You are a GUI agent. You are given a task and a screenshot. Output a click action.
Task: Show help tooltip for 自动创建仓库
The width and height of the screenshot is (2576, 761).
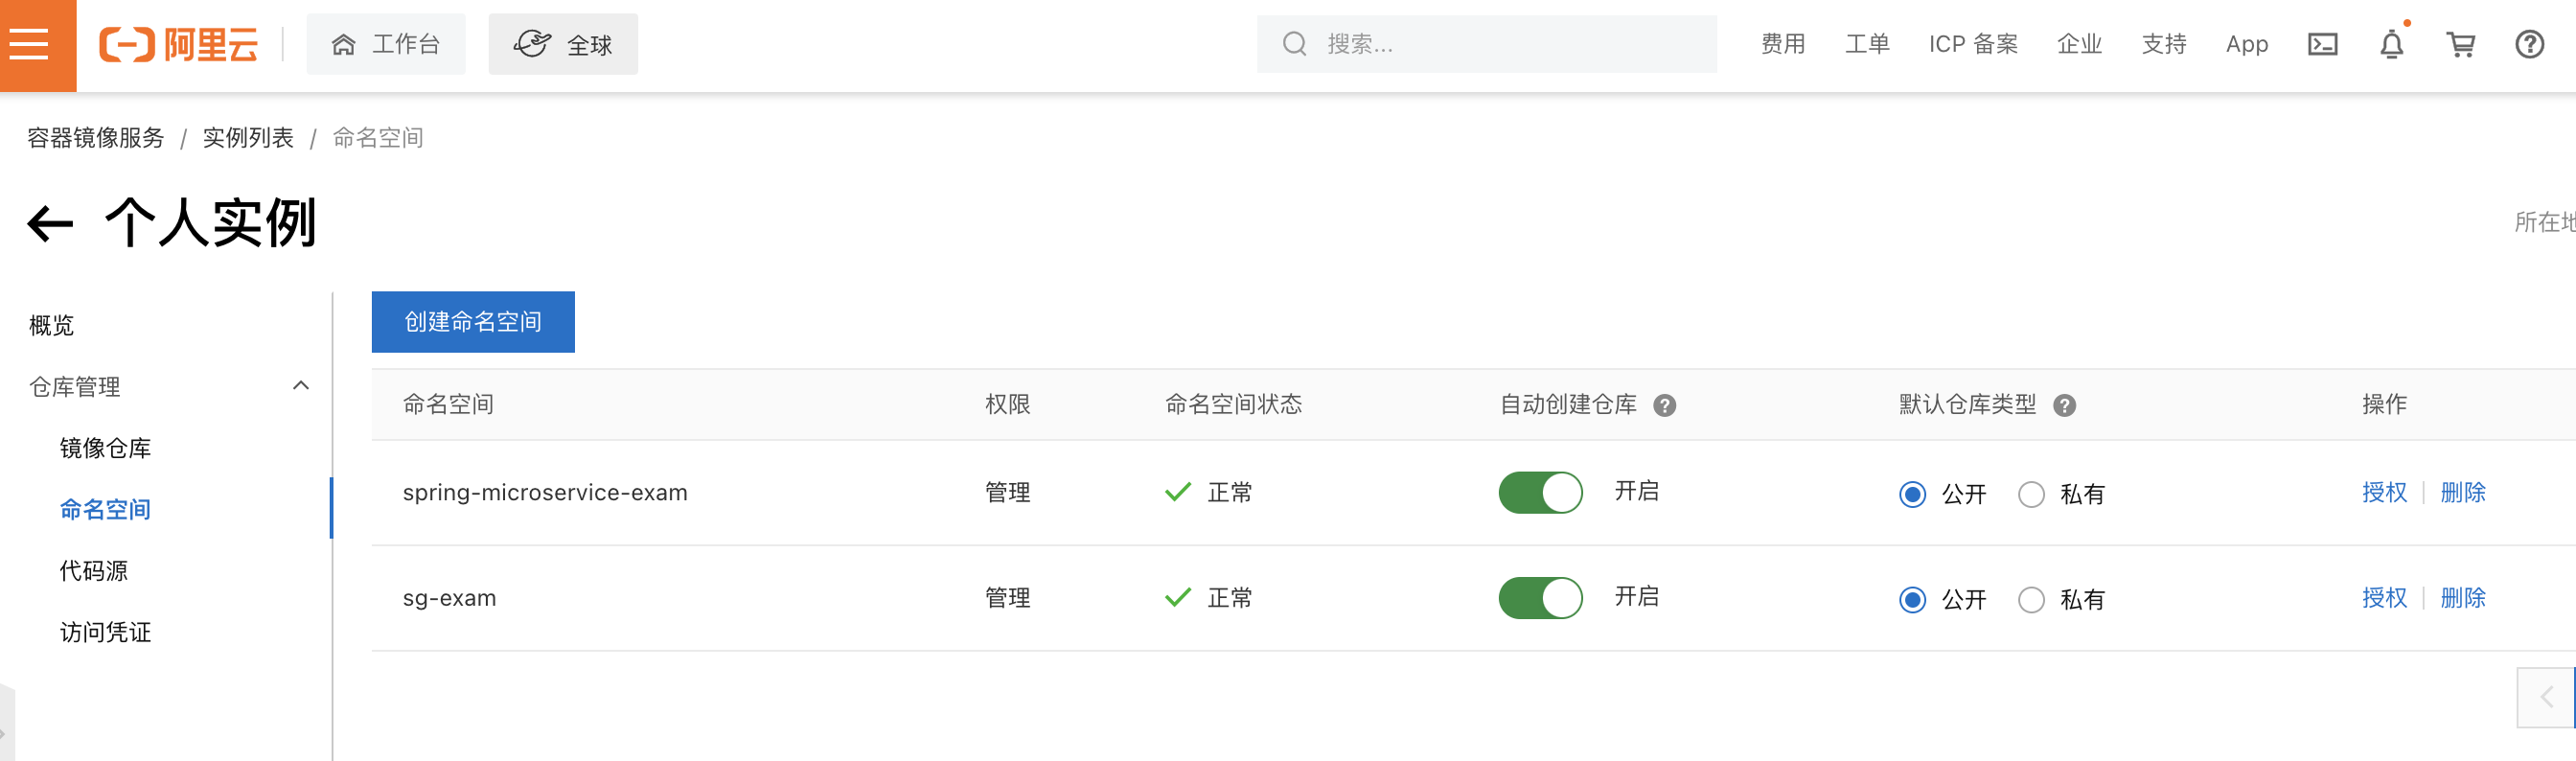click(x=1664, y=405)
